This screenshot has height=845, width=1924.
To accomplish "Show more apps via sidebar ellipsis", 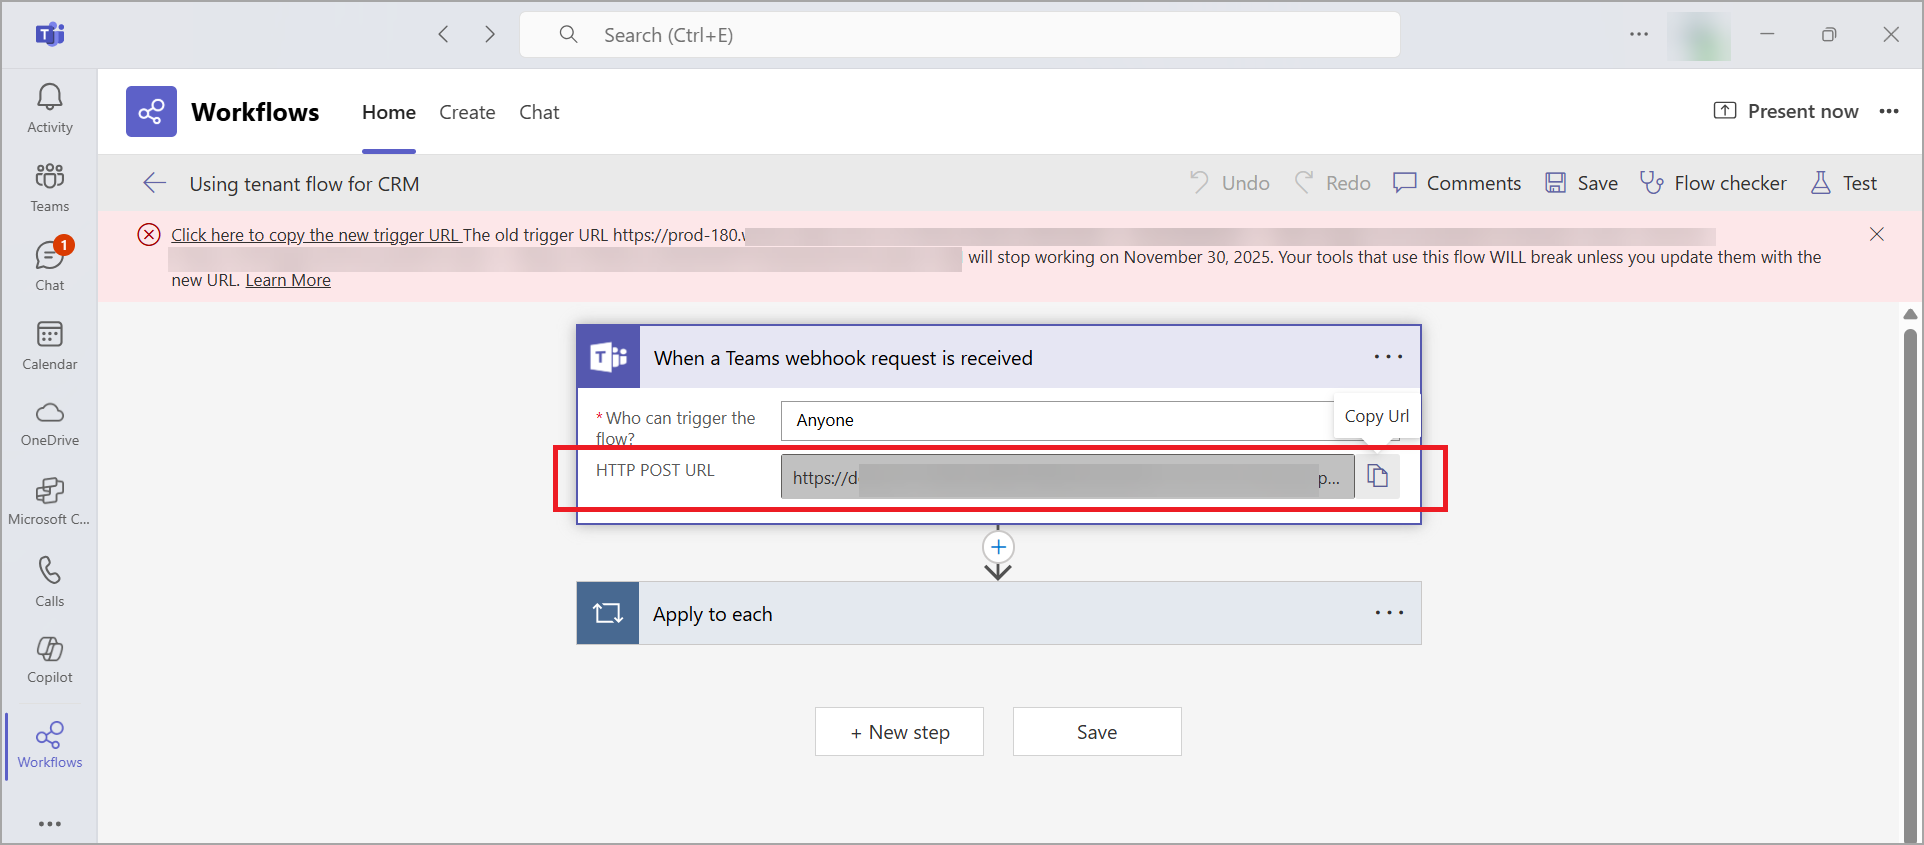I will pos(50,824).
